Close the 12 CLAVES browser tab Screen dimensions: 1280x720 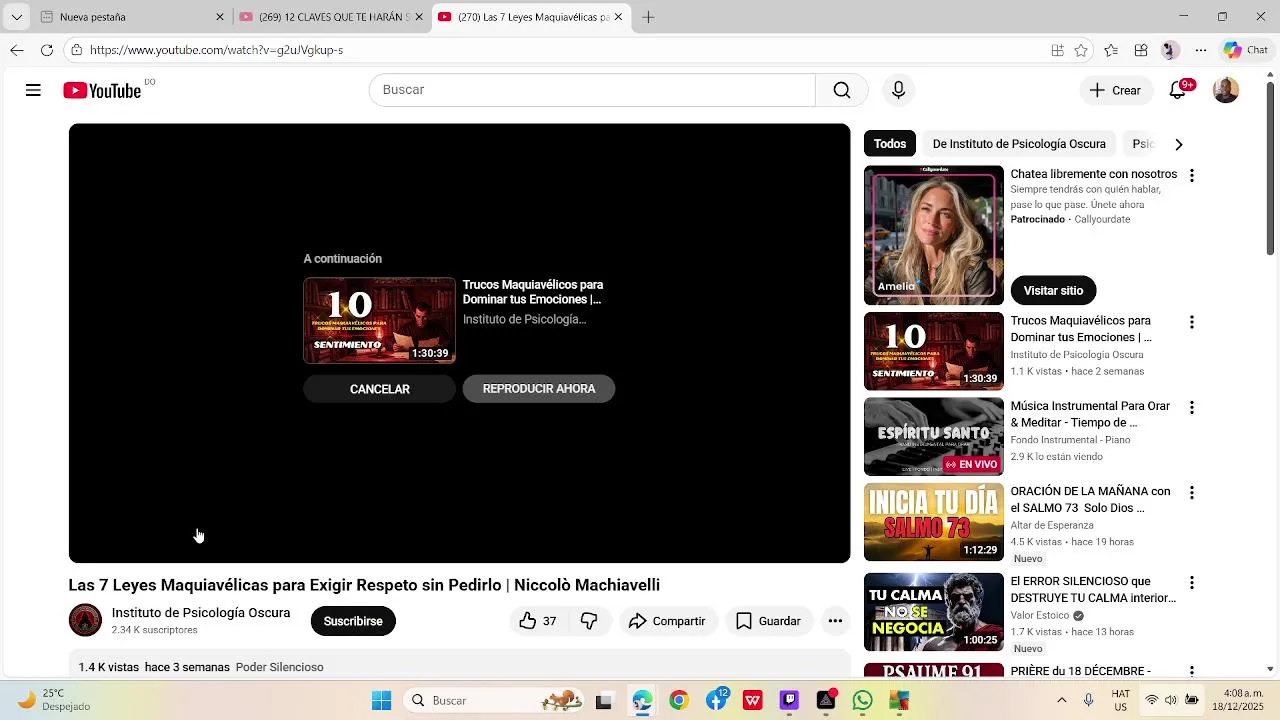point(420,17)
